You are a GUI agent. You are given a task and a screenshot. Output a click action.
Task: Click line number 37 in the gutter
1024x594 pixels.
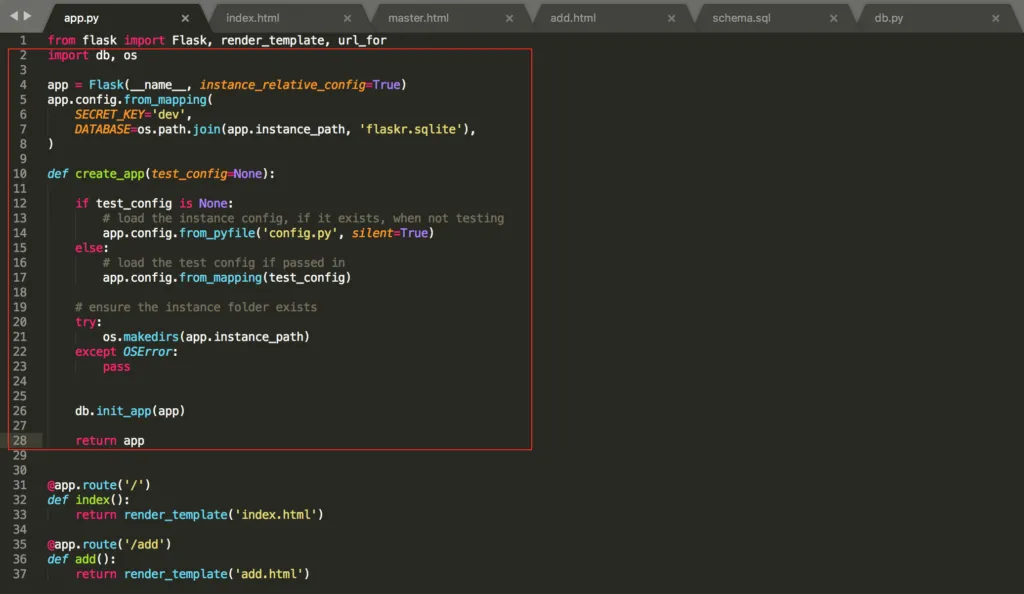pos(20,574)
